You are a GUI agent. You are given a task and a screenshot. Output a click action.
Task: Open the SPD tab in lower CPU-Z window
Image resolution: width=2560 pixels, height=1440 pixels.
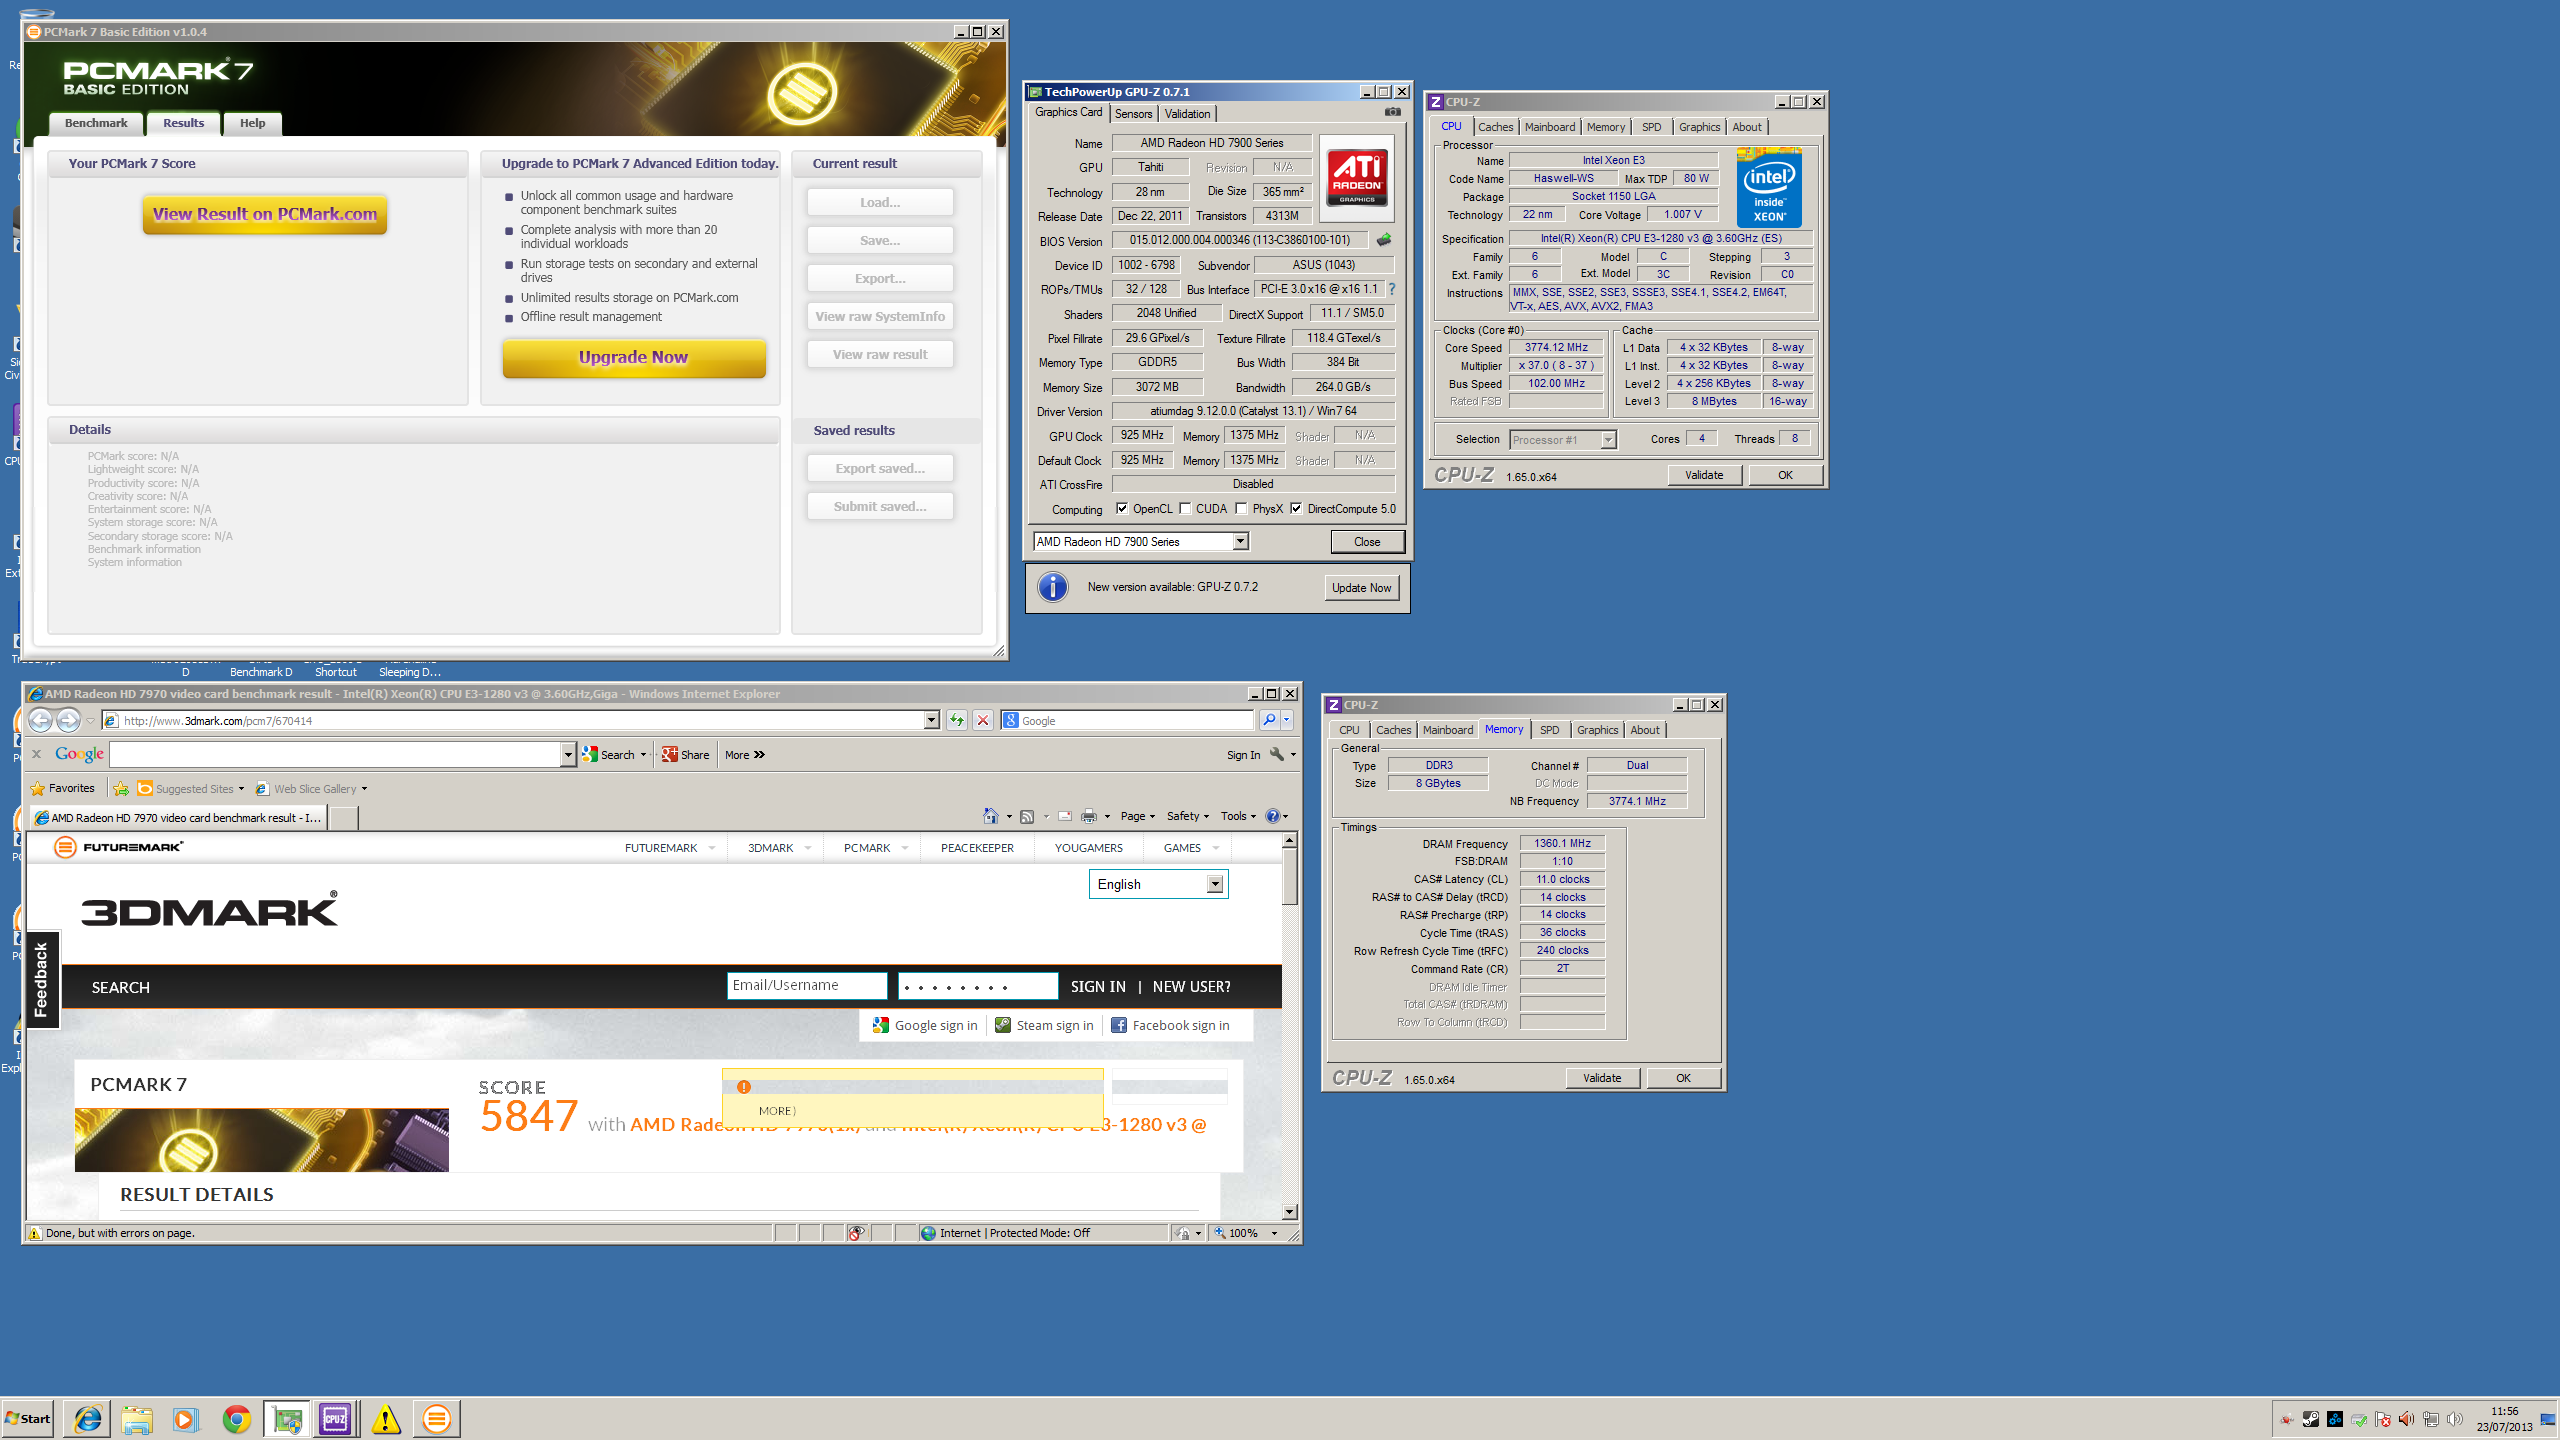click(1549, 730)
